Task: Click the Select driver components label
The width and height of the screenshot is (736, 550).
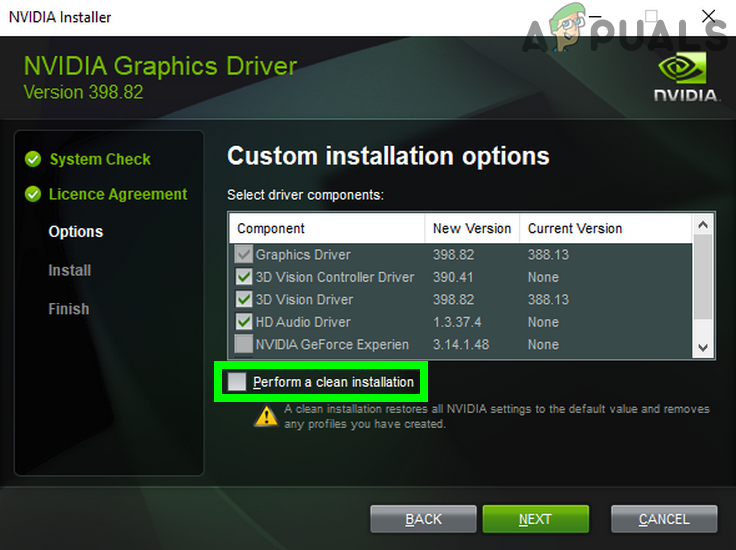Action: pyautogui.click(x=305, y=194)
